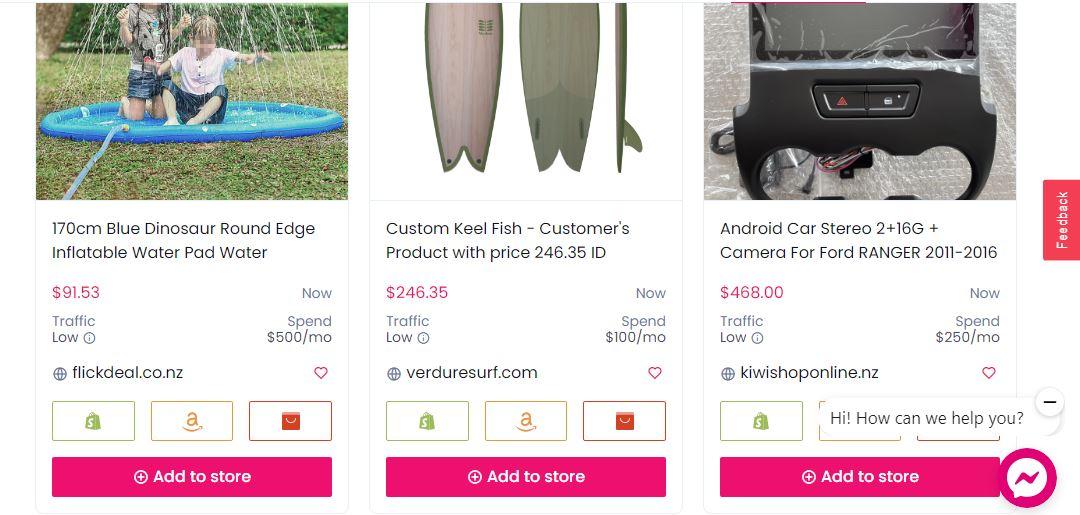
Task: Click Shopify icon under kiwishoponline.nz
Action: pos(761,421)
